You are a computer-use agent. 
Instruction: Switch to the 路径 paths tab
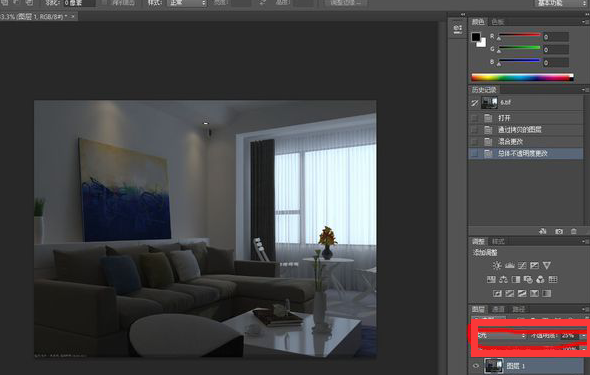(x=518, y=309)
